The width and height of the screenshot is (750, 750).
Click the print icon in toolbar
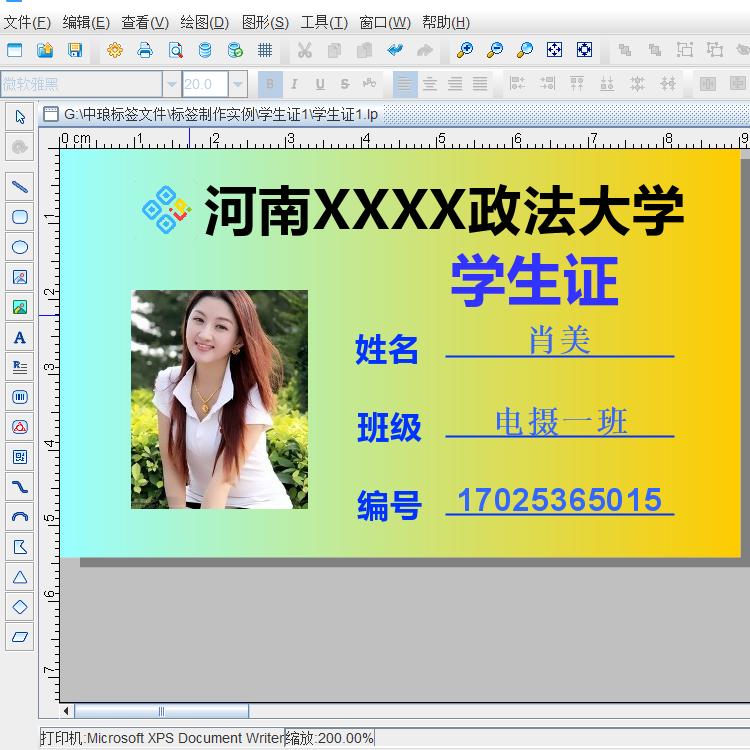coord(145,50)
